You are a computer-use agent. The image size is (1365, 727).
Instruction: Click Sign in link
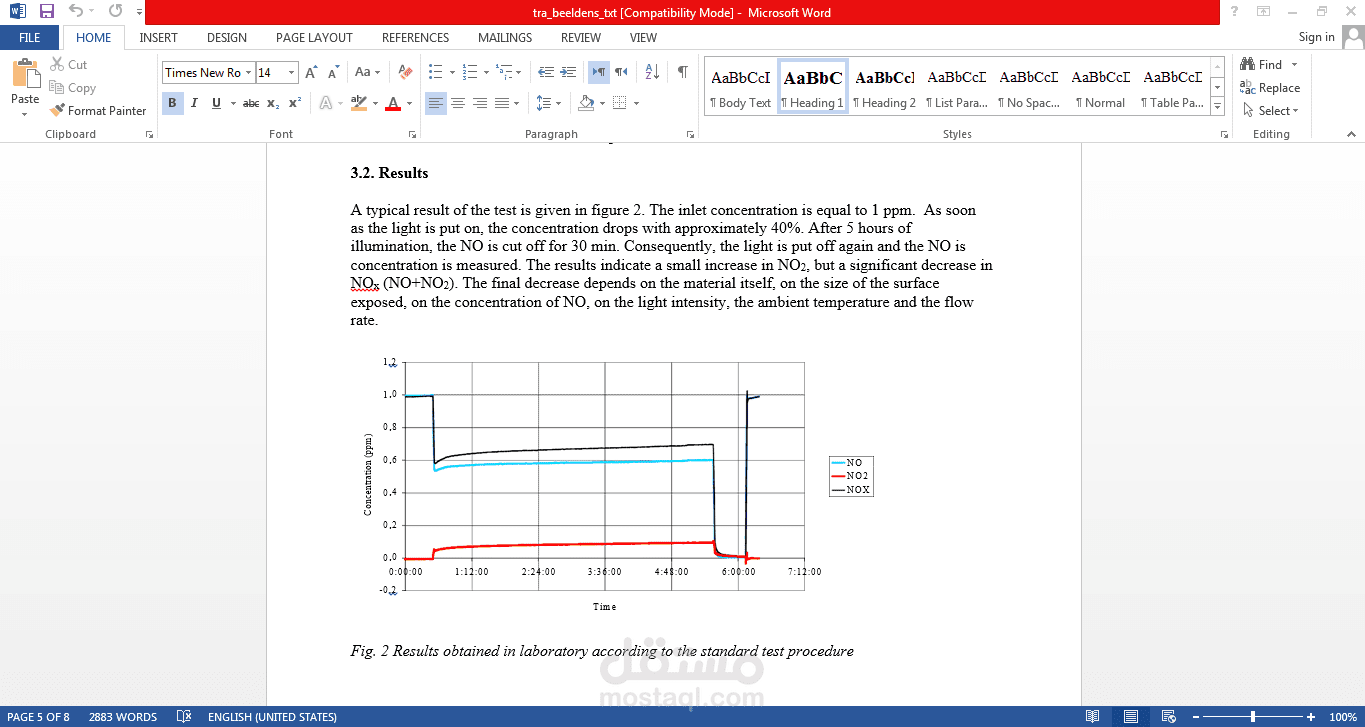1316,37
